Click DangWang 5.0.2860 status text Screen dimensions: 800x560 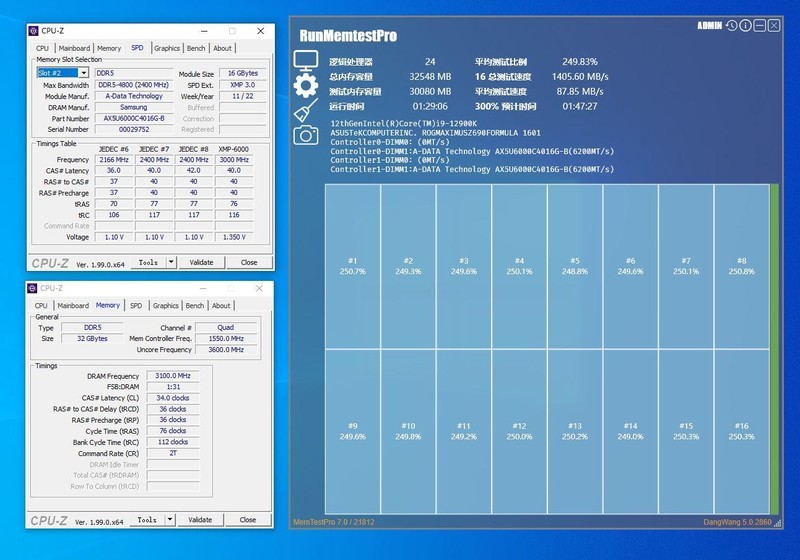(737, 522)
